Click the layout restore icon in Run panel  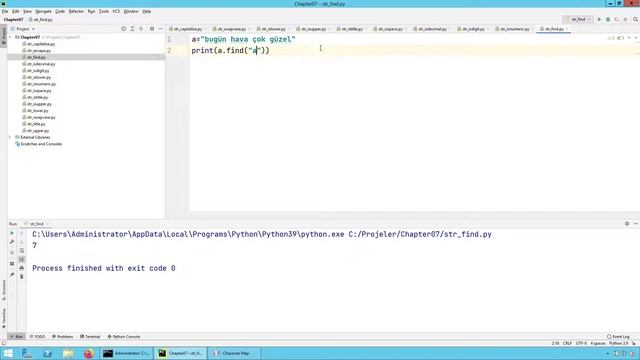pos(12,264)
